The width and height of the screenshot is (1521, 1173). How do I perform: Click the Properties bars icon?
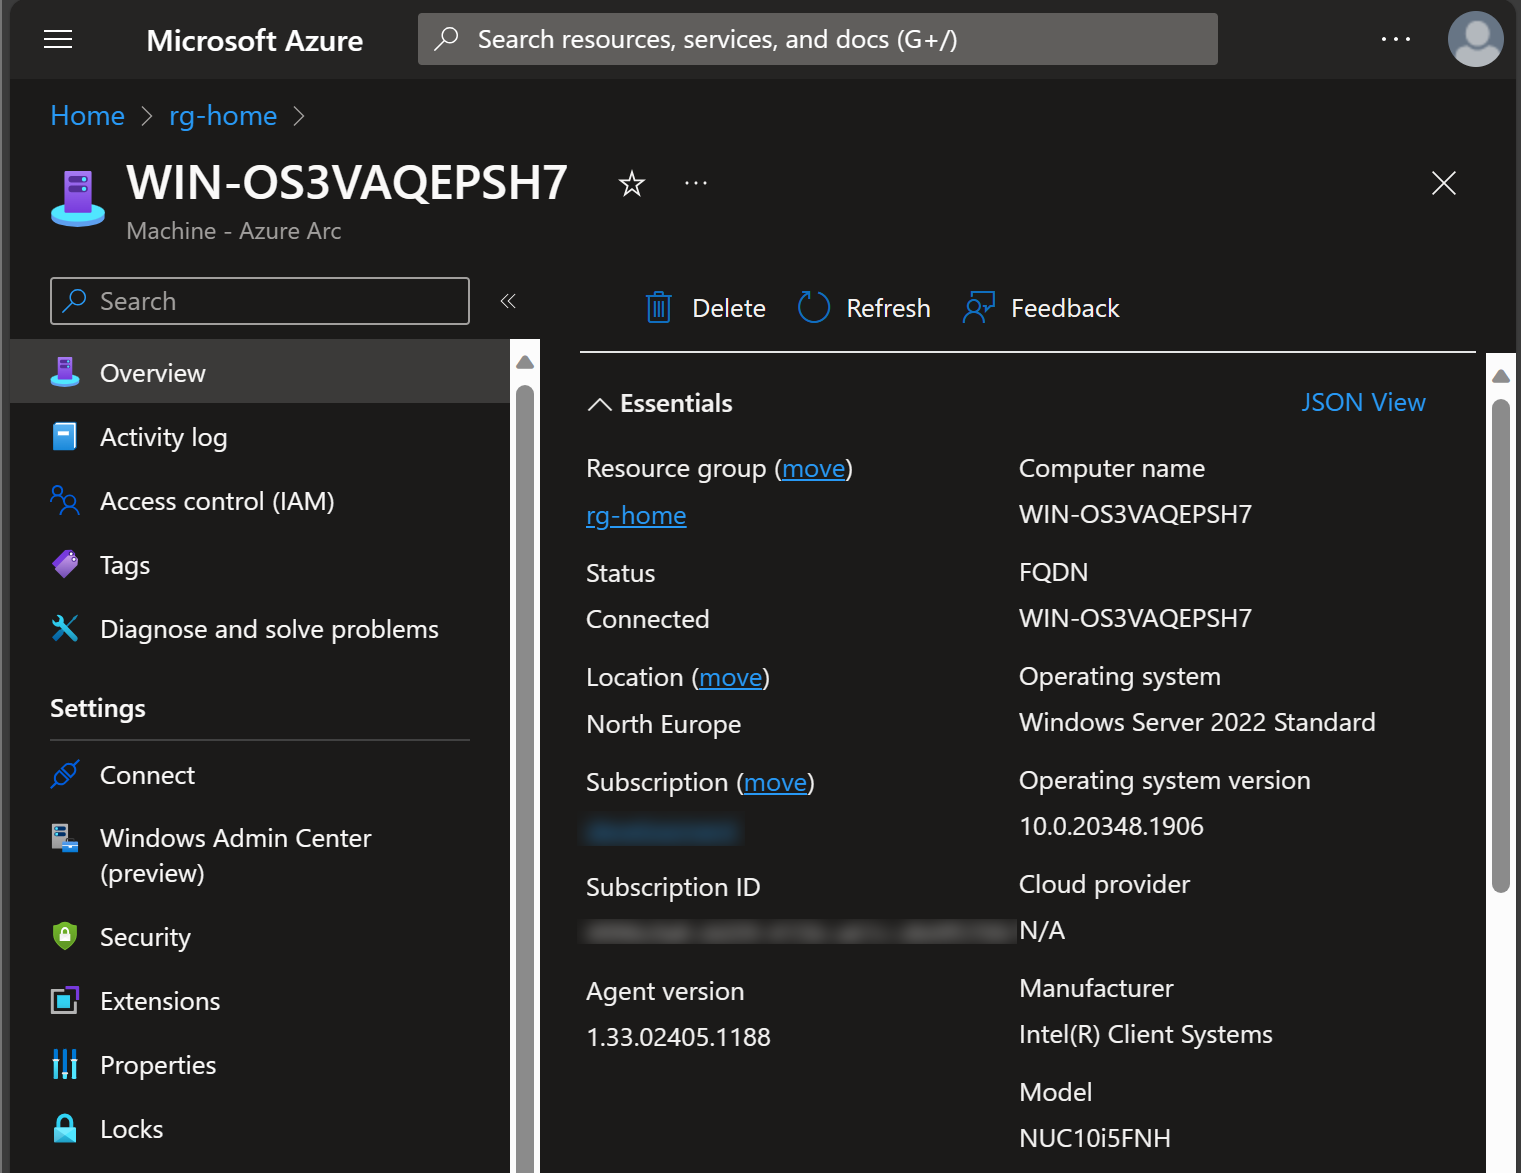click(65, 1064)
